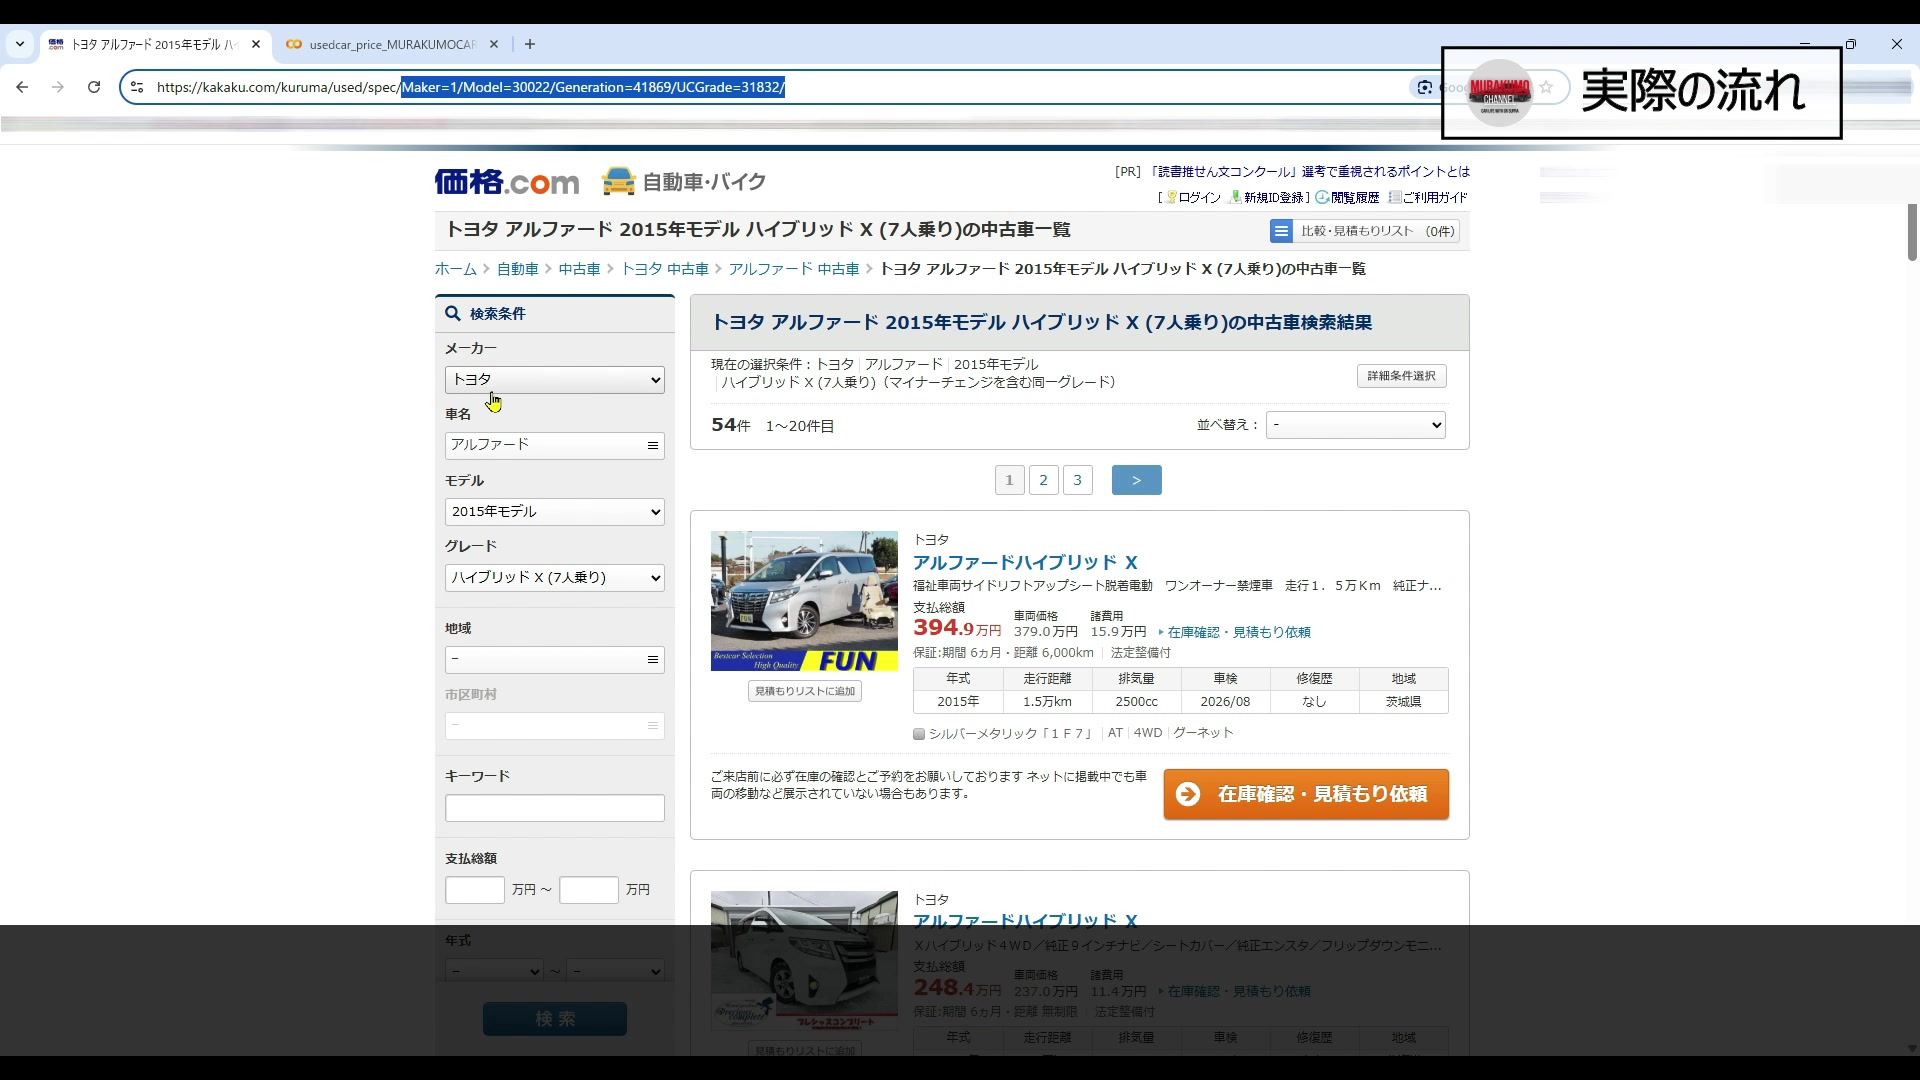
Task: Open the 並べ替え sort dropdown
Action: tap(1356, 425)
